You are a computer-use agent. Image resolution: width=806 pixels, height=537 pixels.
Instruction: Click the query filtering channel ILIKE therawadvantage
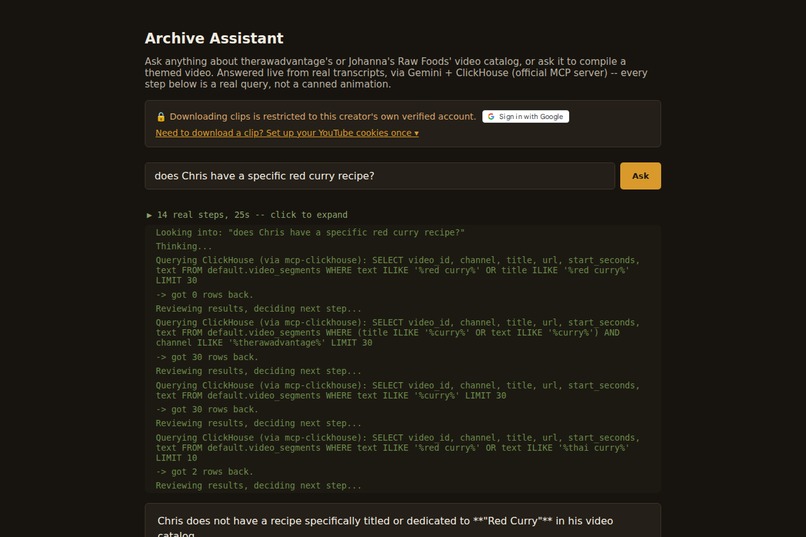[398, 332]
